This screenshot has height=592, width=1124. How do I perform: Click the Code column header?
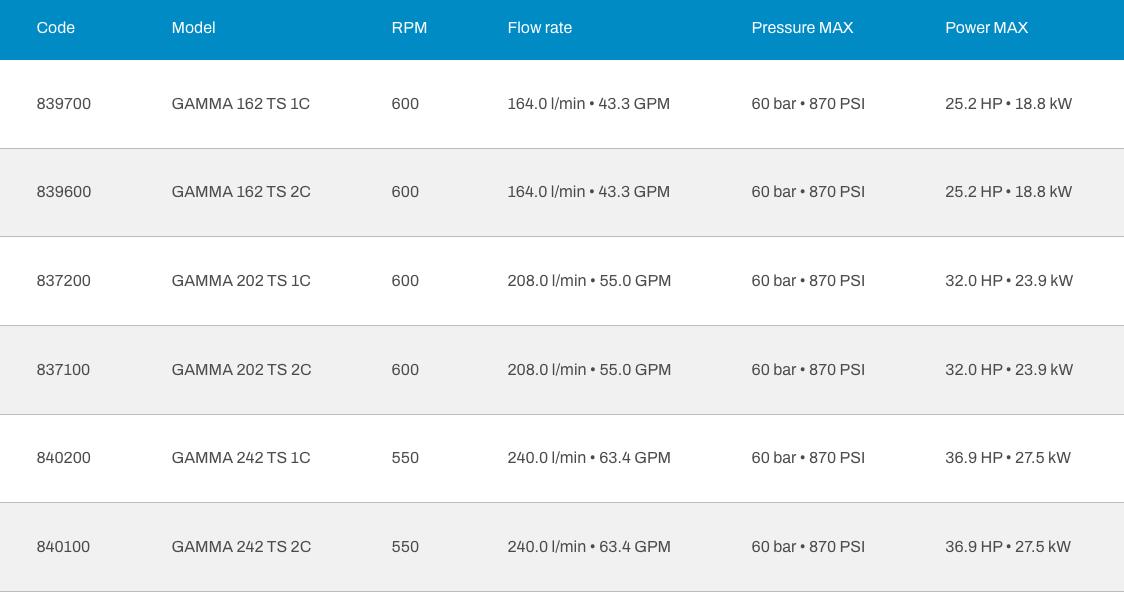(56, 28)
